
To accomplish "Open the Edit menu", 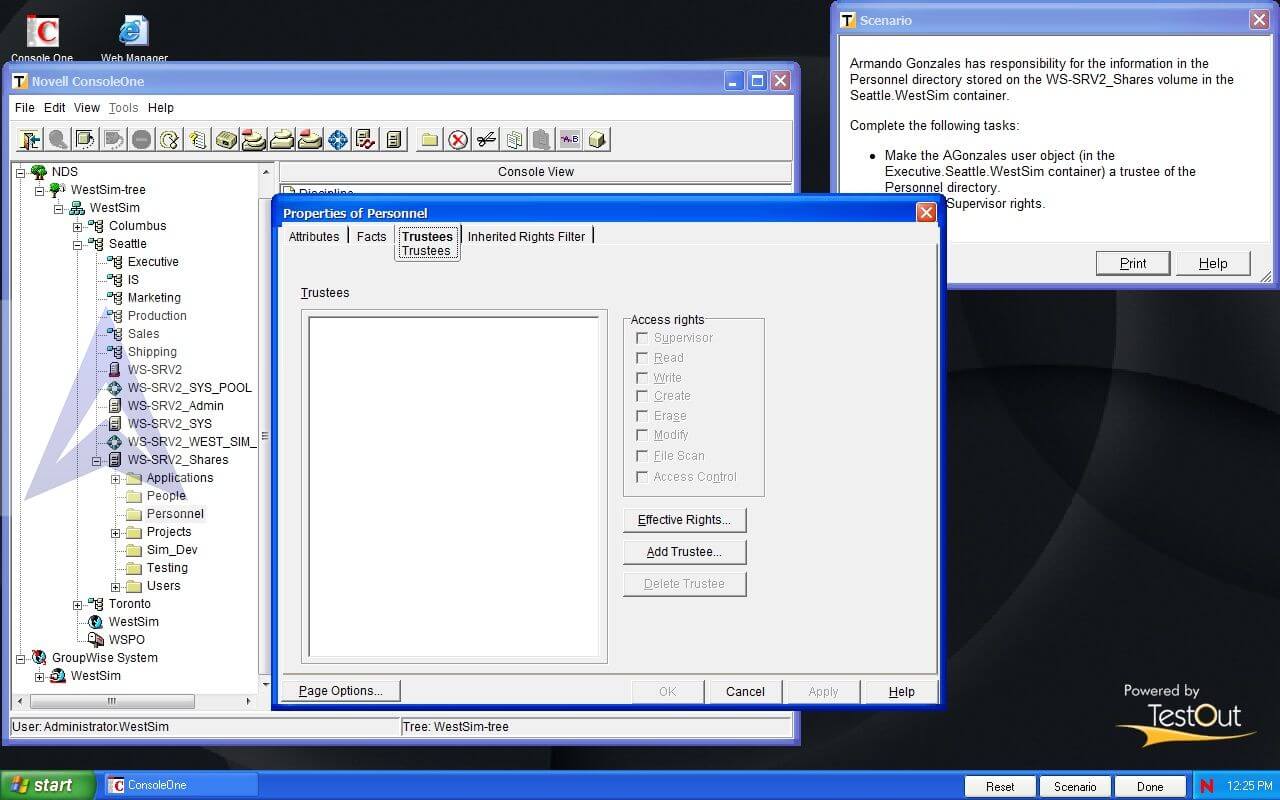I will (55, 108).
